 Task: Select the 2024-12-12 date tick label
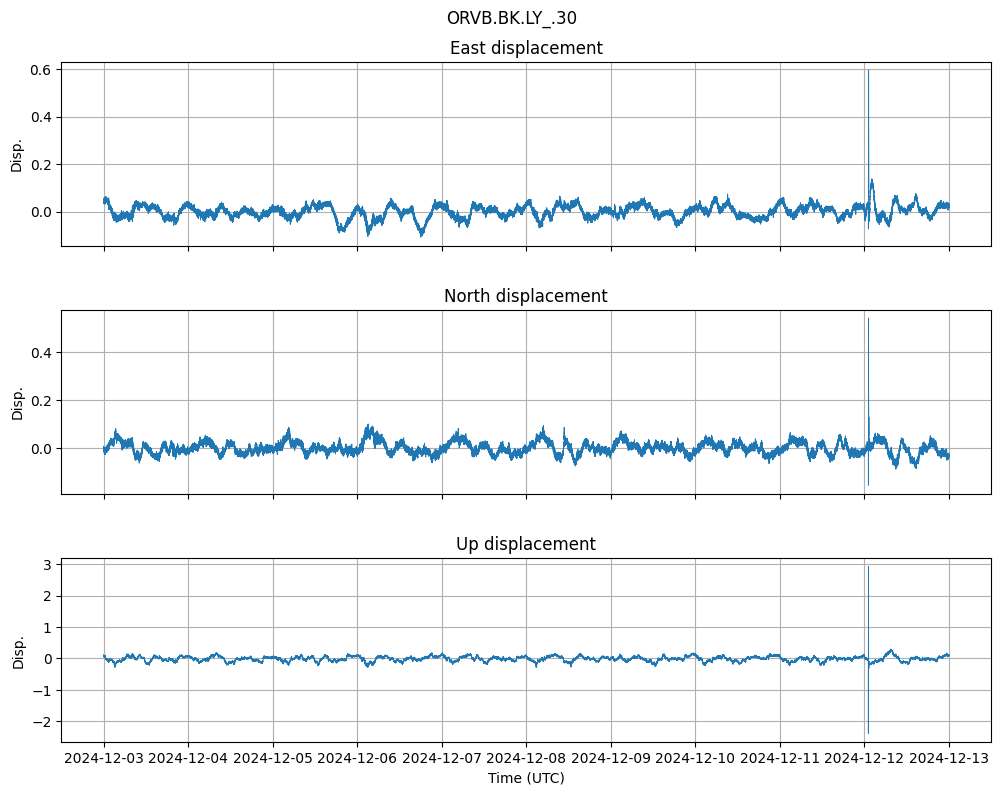click(865, 759)
